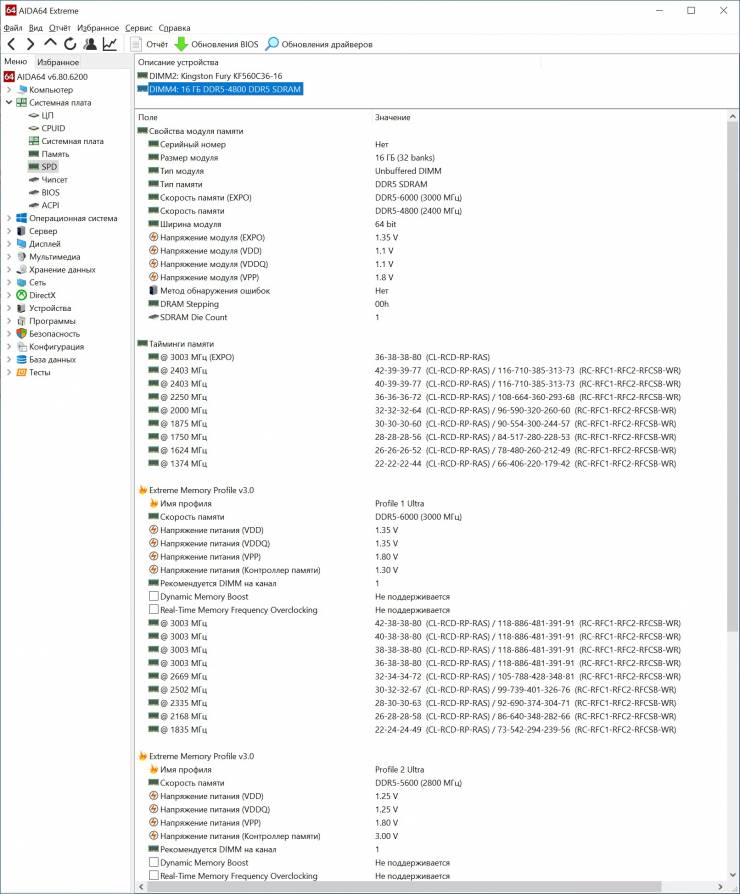Screen dimensions: 740x894
Task: Expand the Мультимедиа tree node
Action: [x=9, y=257]
